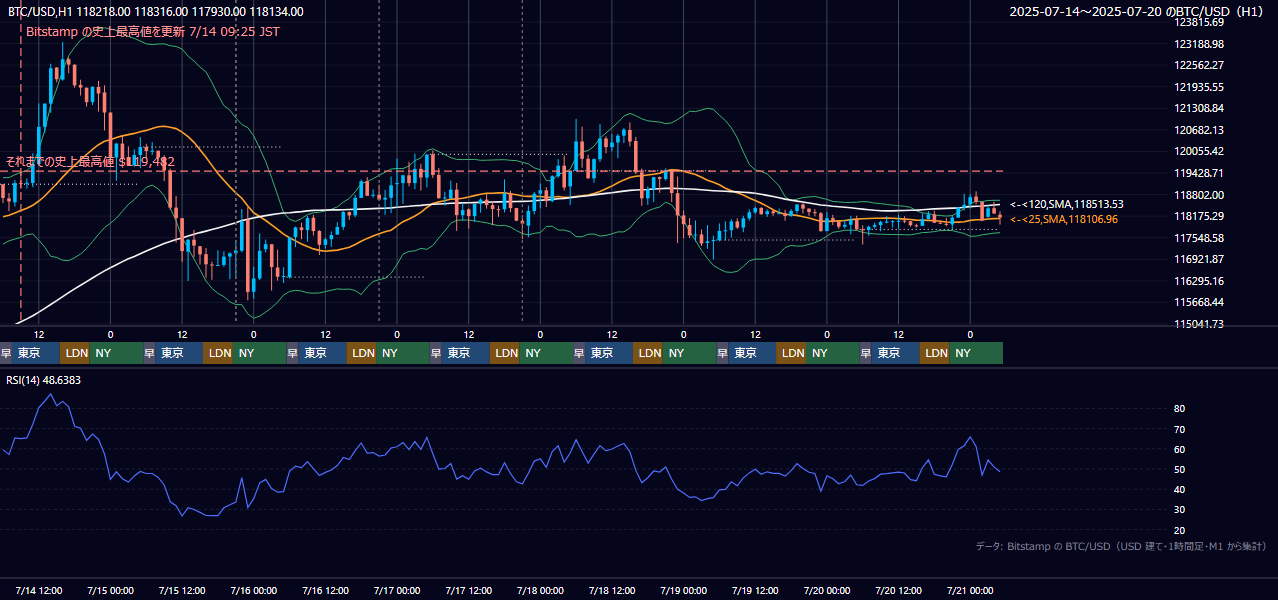Click RSI axis level 30
The height and width of the screenshot is (600, 1278).
pyautogui.click(x=1179, y=510)
